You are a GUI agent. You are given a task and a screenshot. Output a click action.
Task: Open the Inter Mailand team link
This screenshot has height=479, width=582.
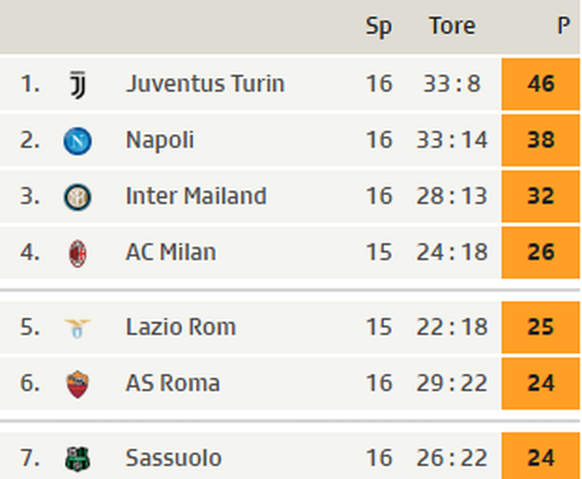(196, 196)
